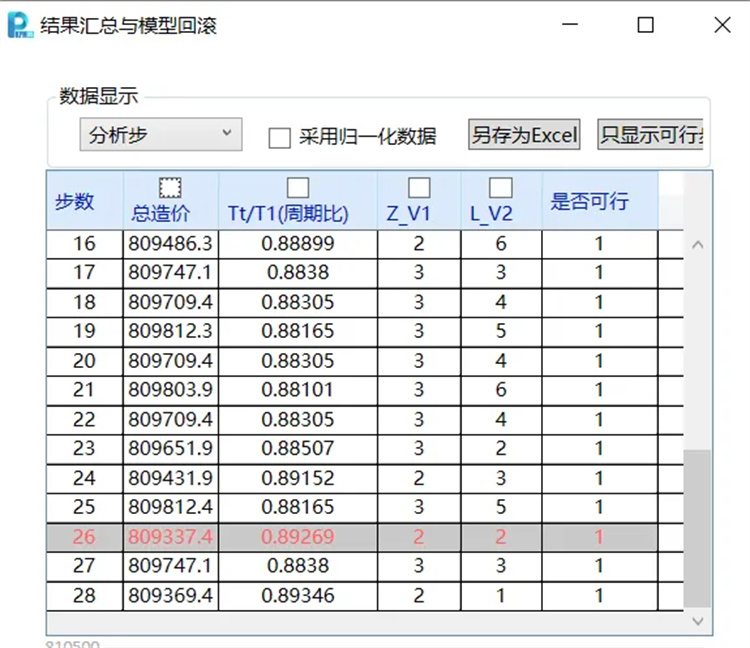The width and height of the screenshot is (750, 648).
Task: Select the cell with period ratio 0.88101
Action: pos(297,390)
